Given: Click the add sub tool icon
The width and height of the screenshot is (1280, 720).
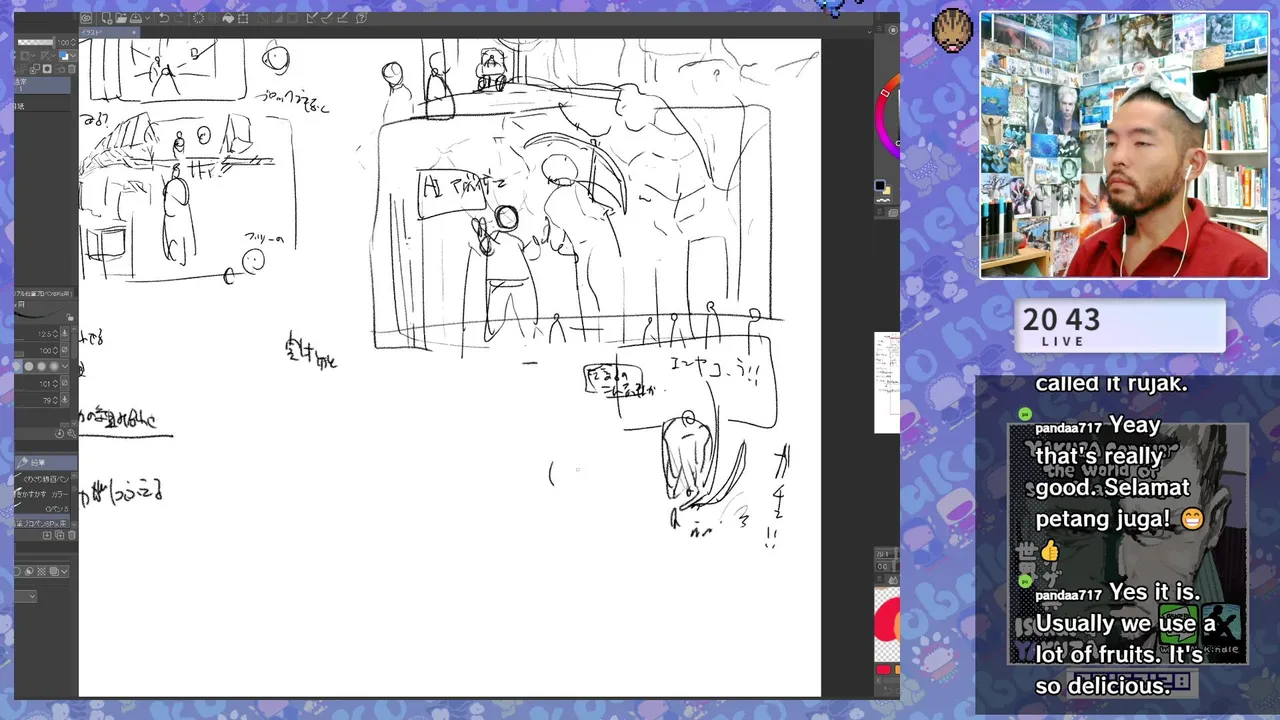Looking at the screenshot, I should [x=47, y=535].
